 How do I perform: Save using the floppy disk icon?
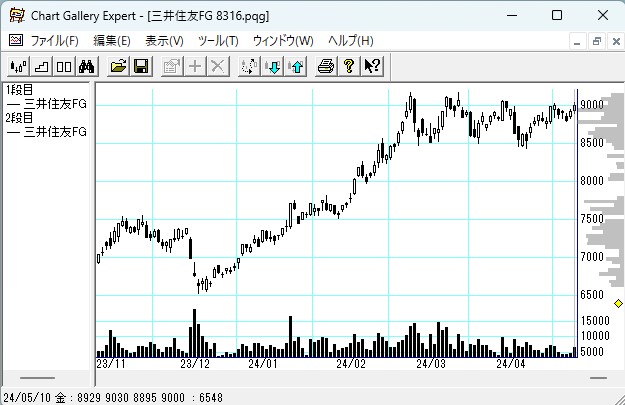141,66
